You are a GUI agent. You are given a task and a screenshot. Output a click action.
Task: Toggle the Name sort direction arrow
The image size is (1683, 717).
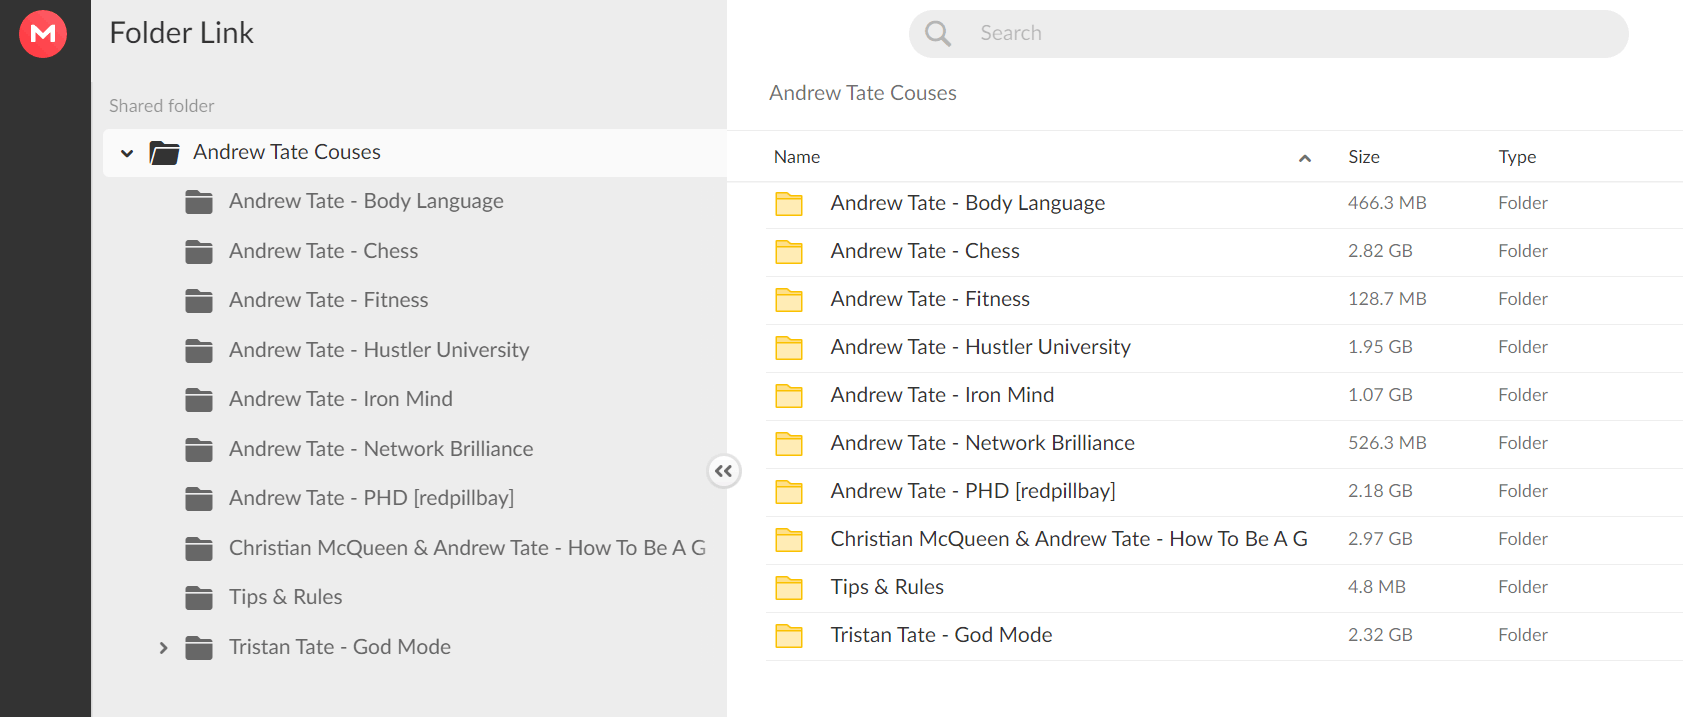coord(1305,158)
